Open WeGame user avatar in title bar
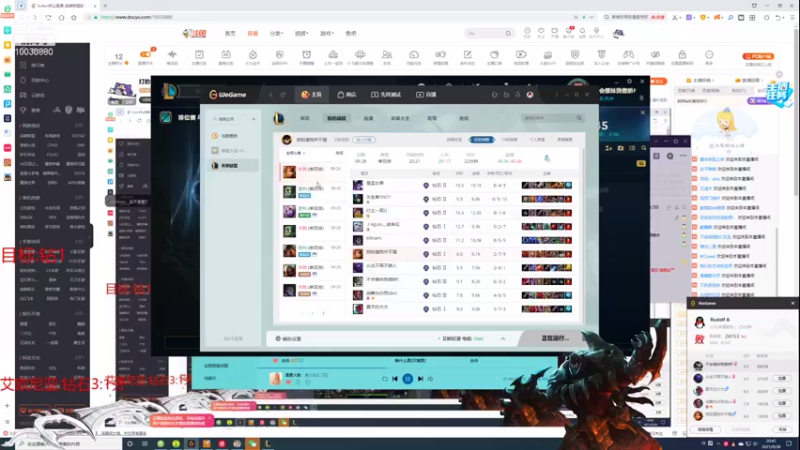The height and width of the screenshot is (450, 800). tap(530, 94)
